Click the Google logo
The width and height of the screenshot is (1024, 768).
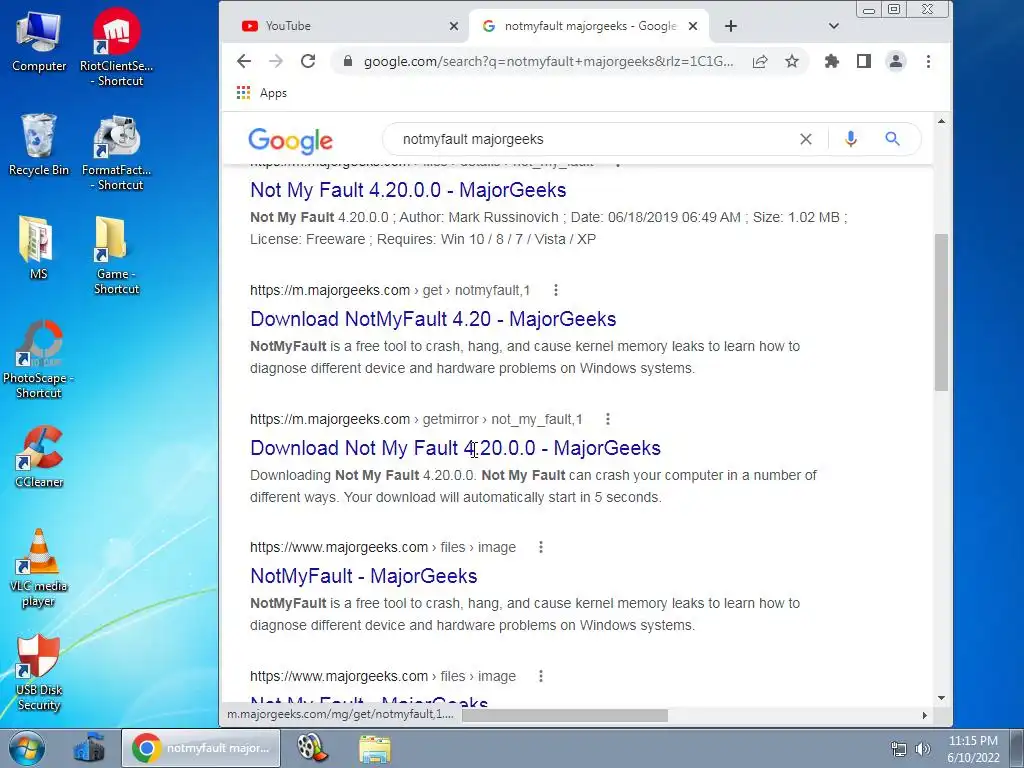291,140
